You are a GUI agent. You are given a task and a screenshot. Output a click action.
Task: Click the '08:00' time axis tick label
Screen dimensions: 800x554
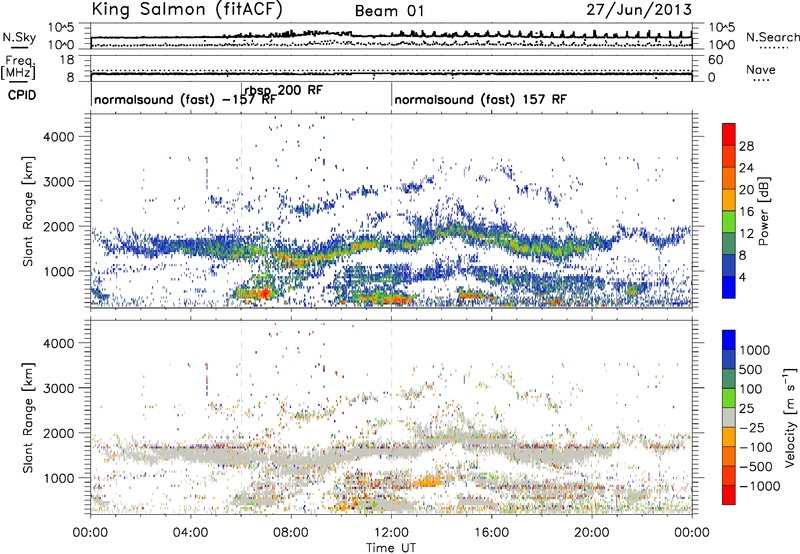291,533
